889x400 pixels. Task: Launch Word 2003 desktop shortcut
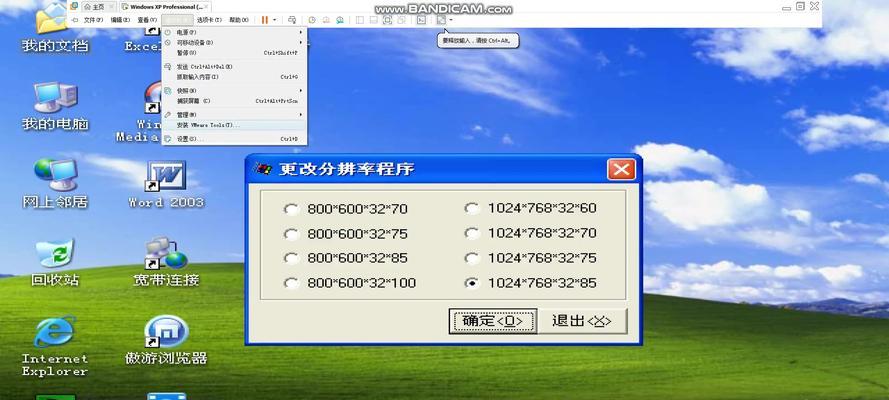pyautogui.click(x=166, y=184)
